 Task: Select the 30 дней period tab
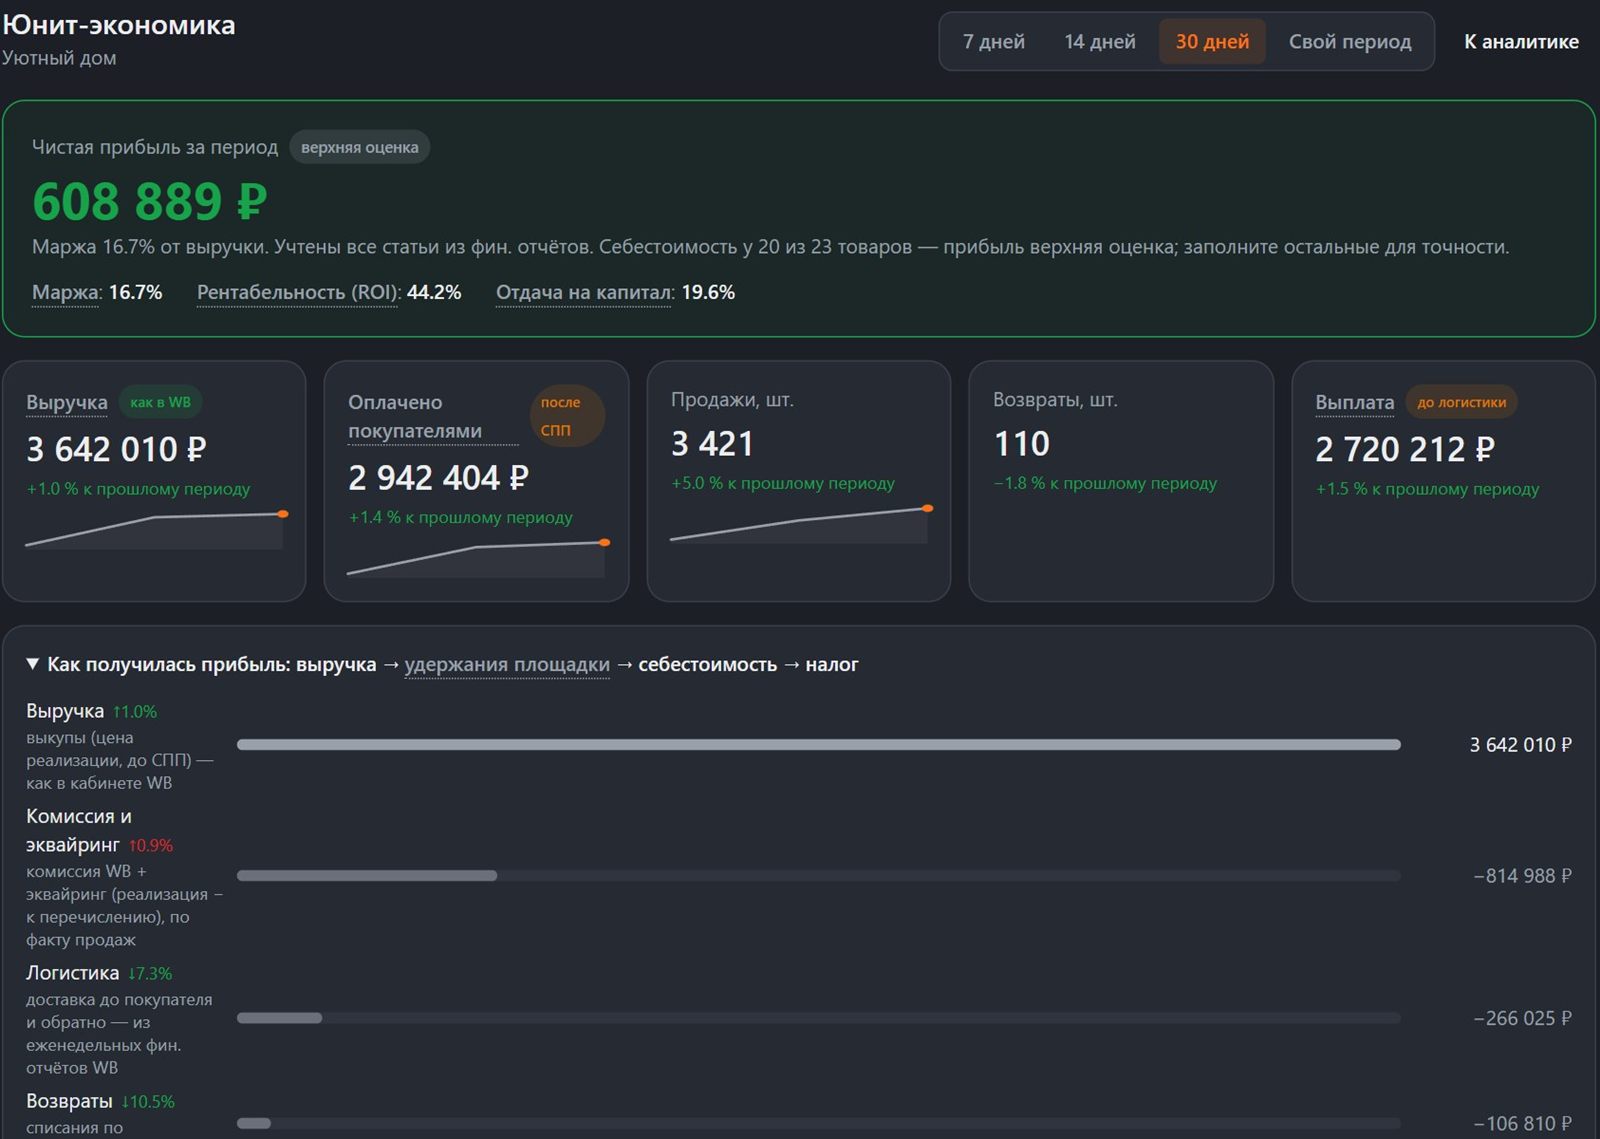coord(1212,42)
